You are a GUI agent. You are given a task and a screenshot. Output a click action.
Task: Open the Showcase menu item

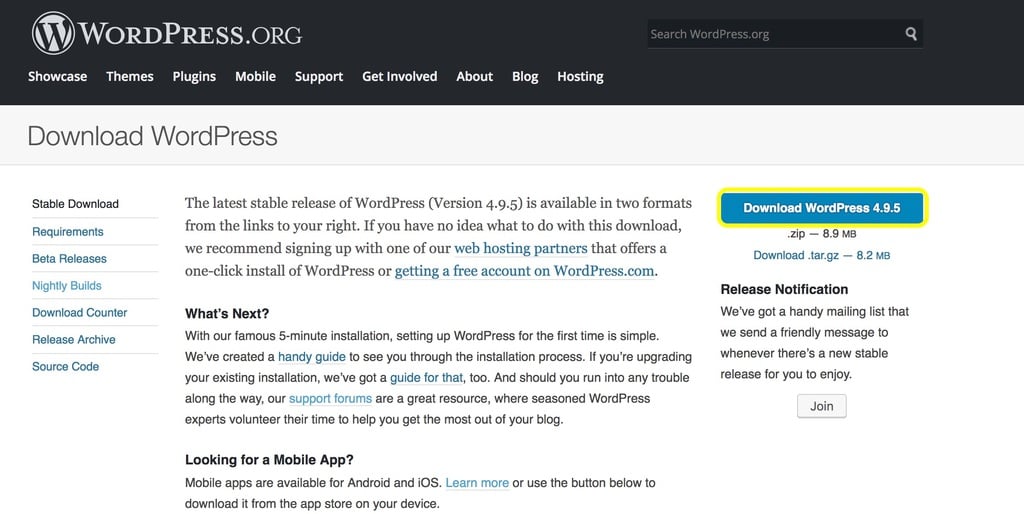(57, 76)
